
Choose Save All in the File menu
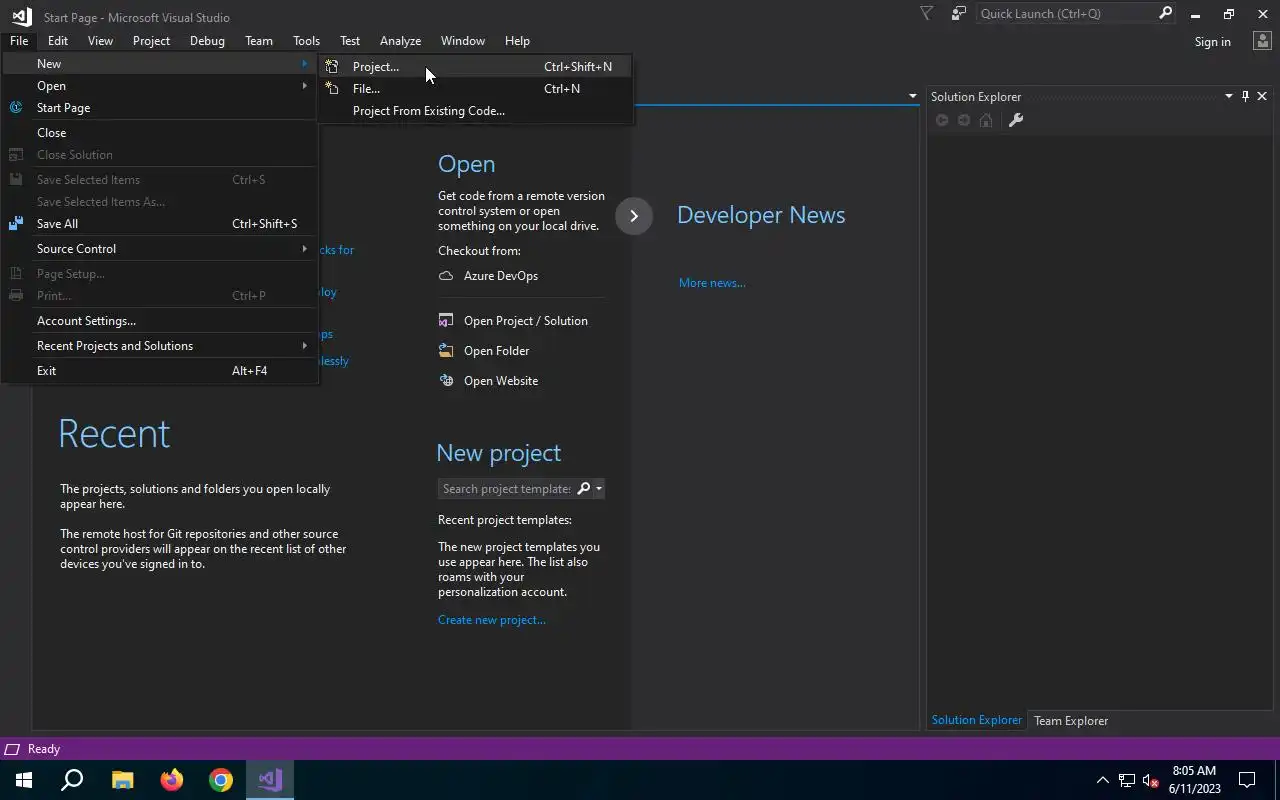point(160,224)
